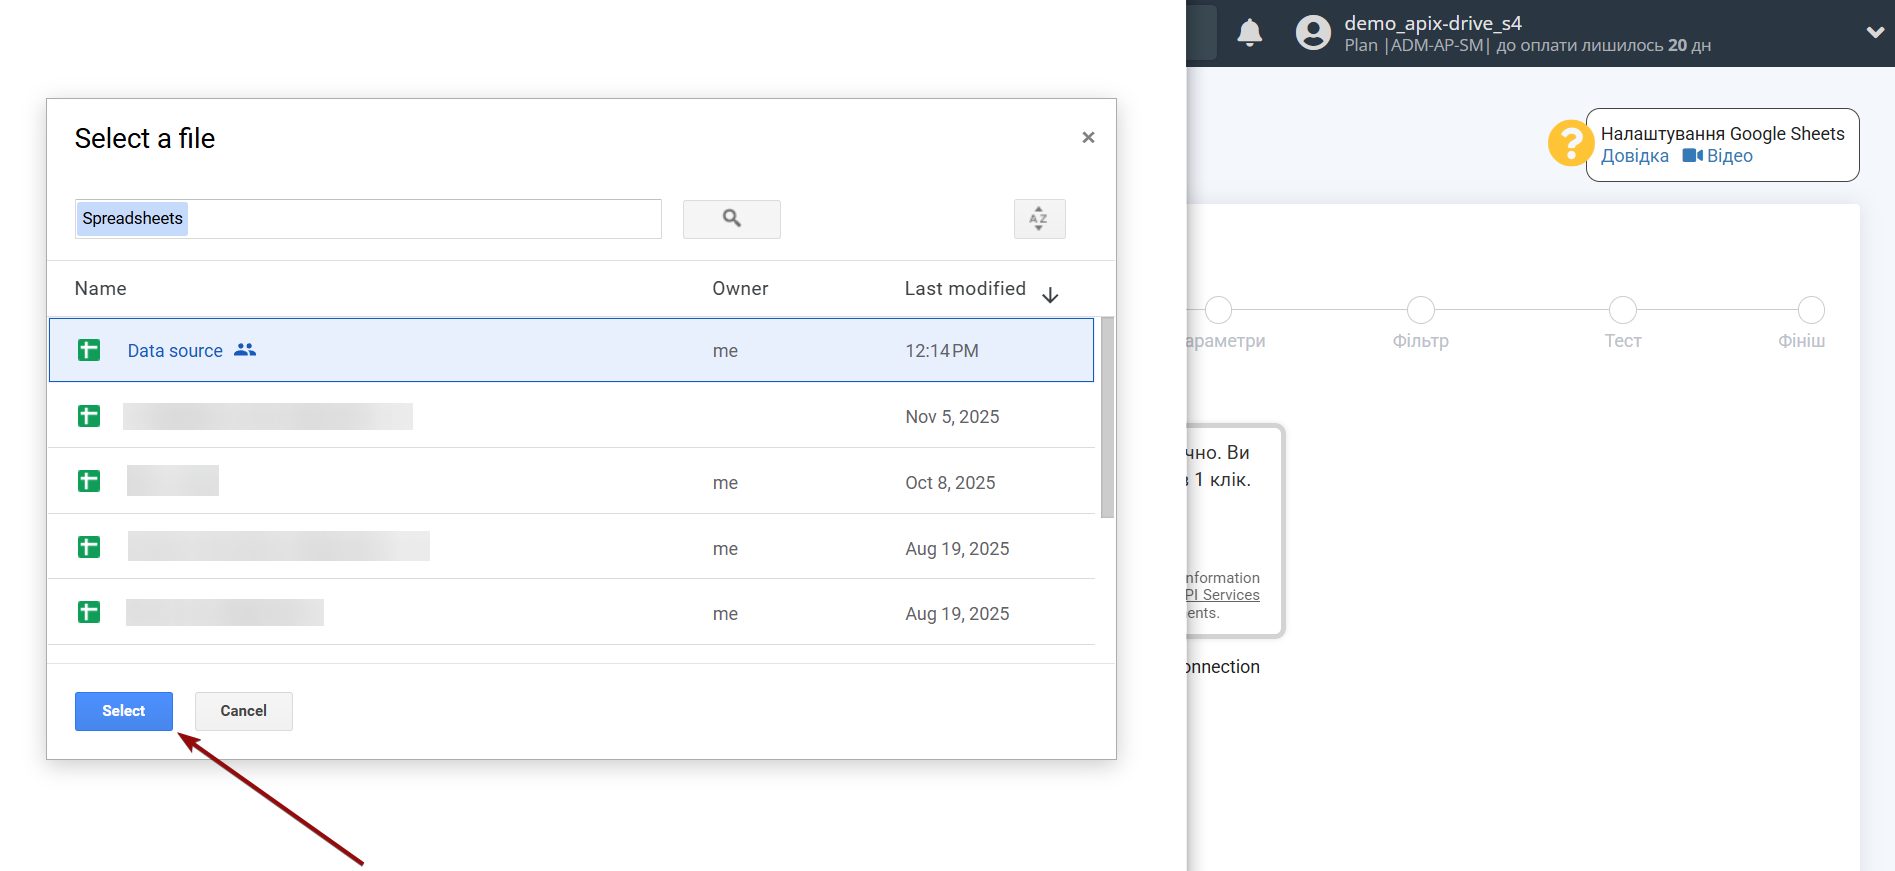The image size is (1895, 871).
Task: Close the Select a file dialog
Action: tap(1088, 138)
